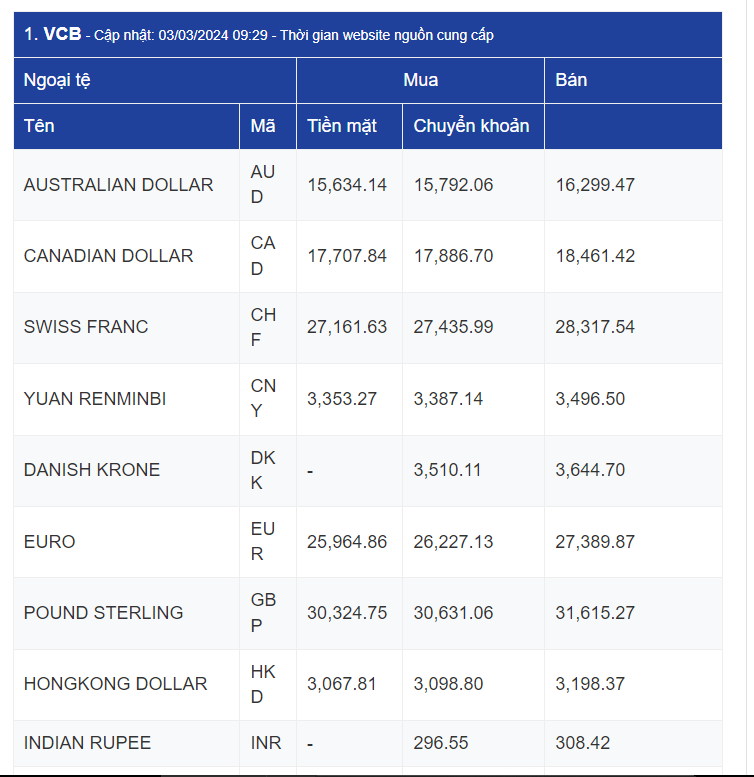
Task: Select INDIAN RUPEE transfer rate 296.55
Action: [x=441, y=743]
